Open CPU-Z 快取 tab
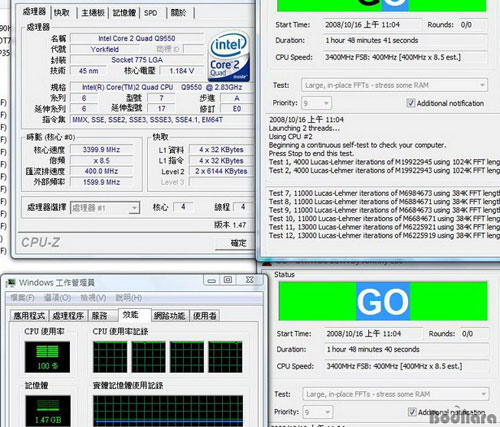 coord(62,13)
